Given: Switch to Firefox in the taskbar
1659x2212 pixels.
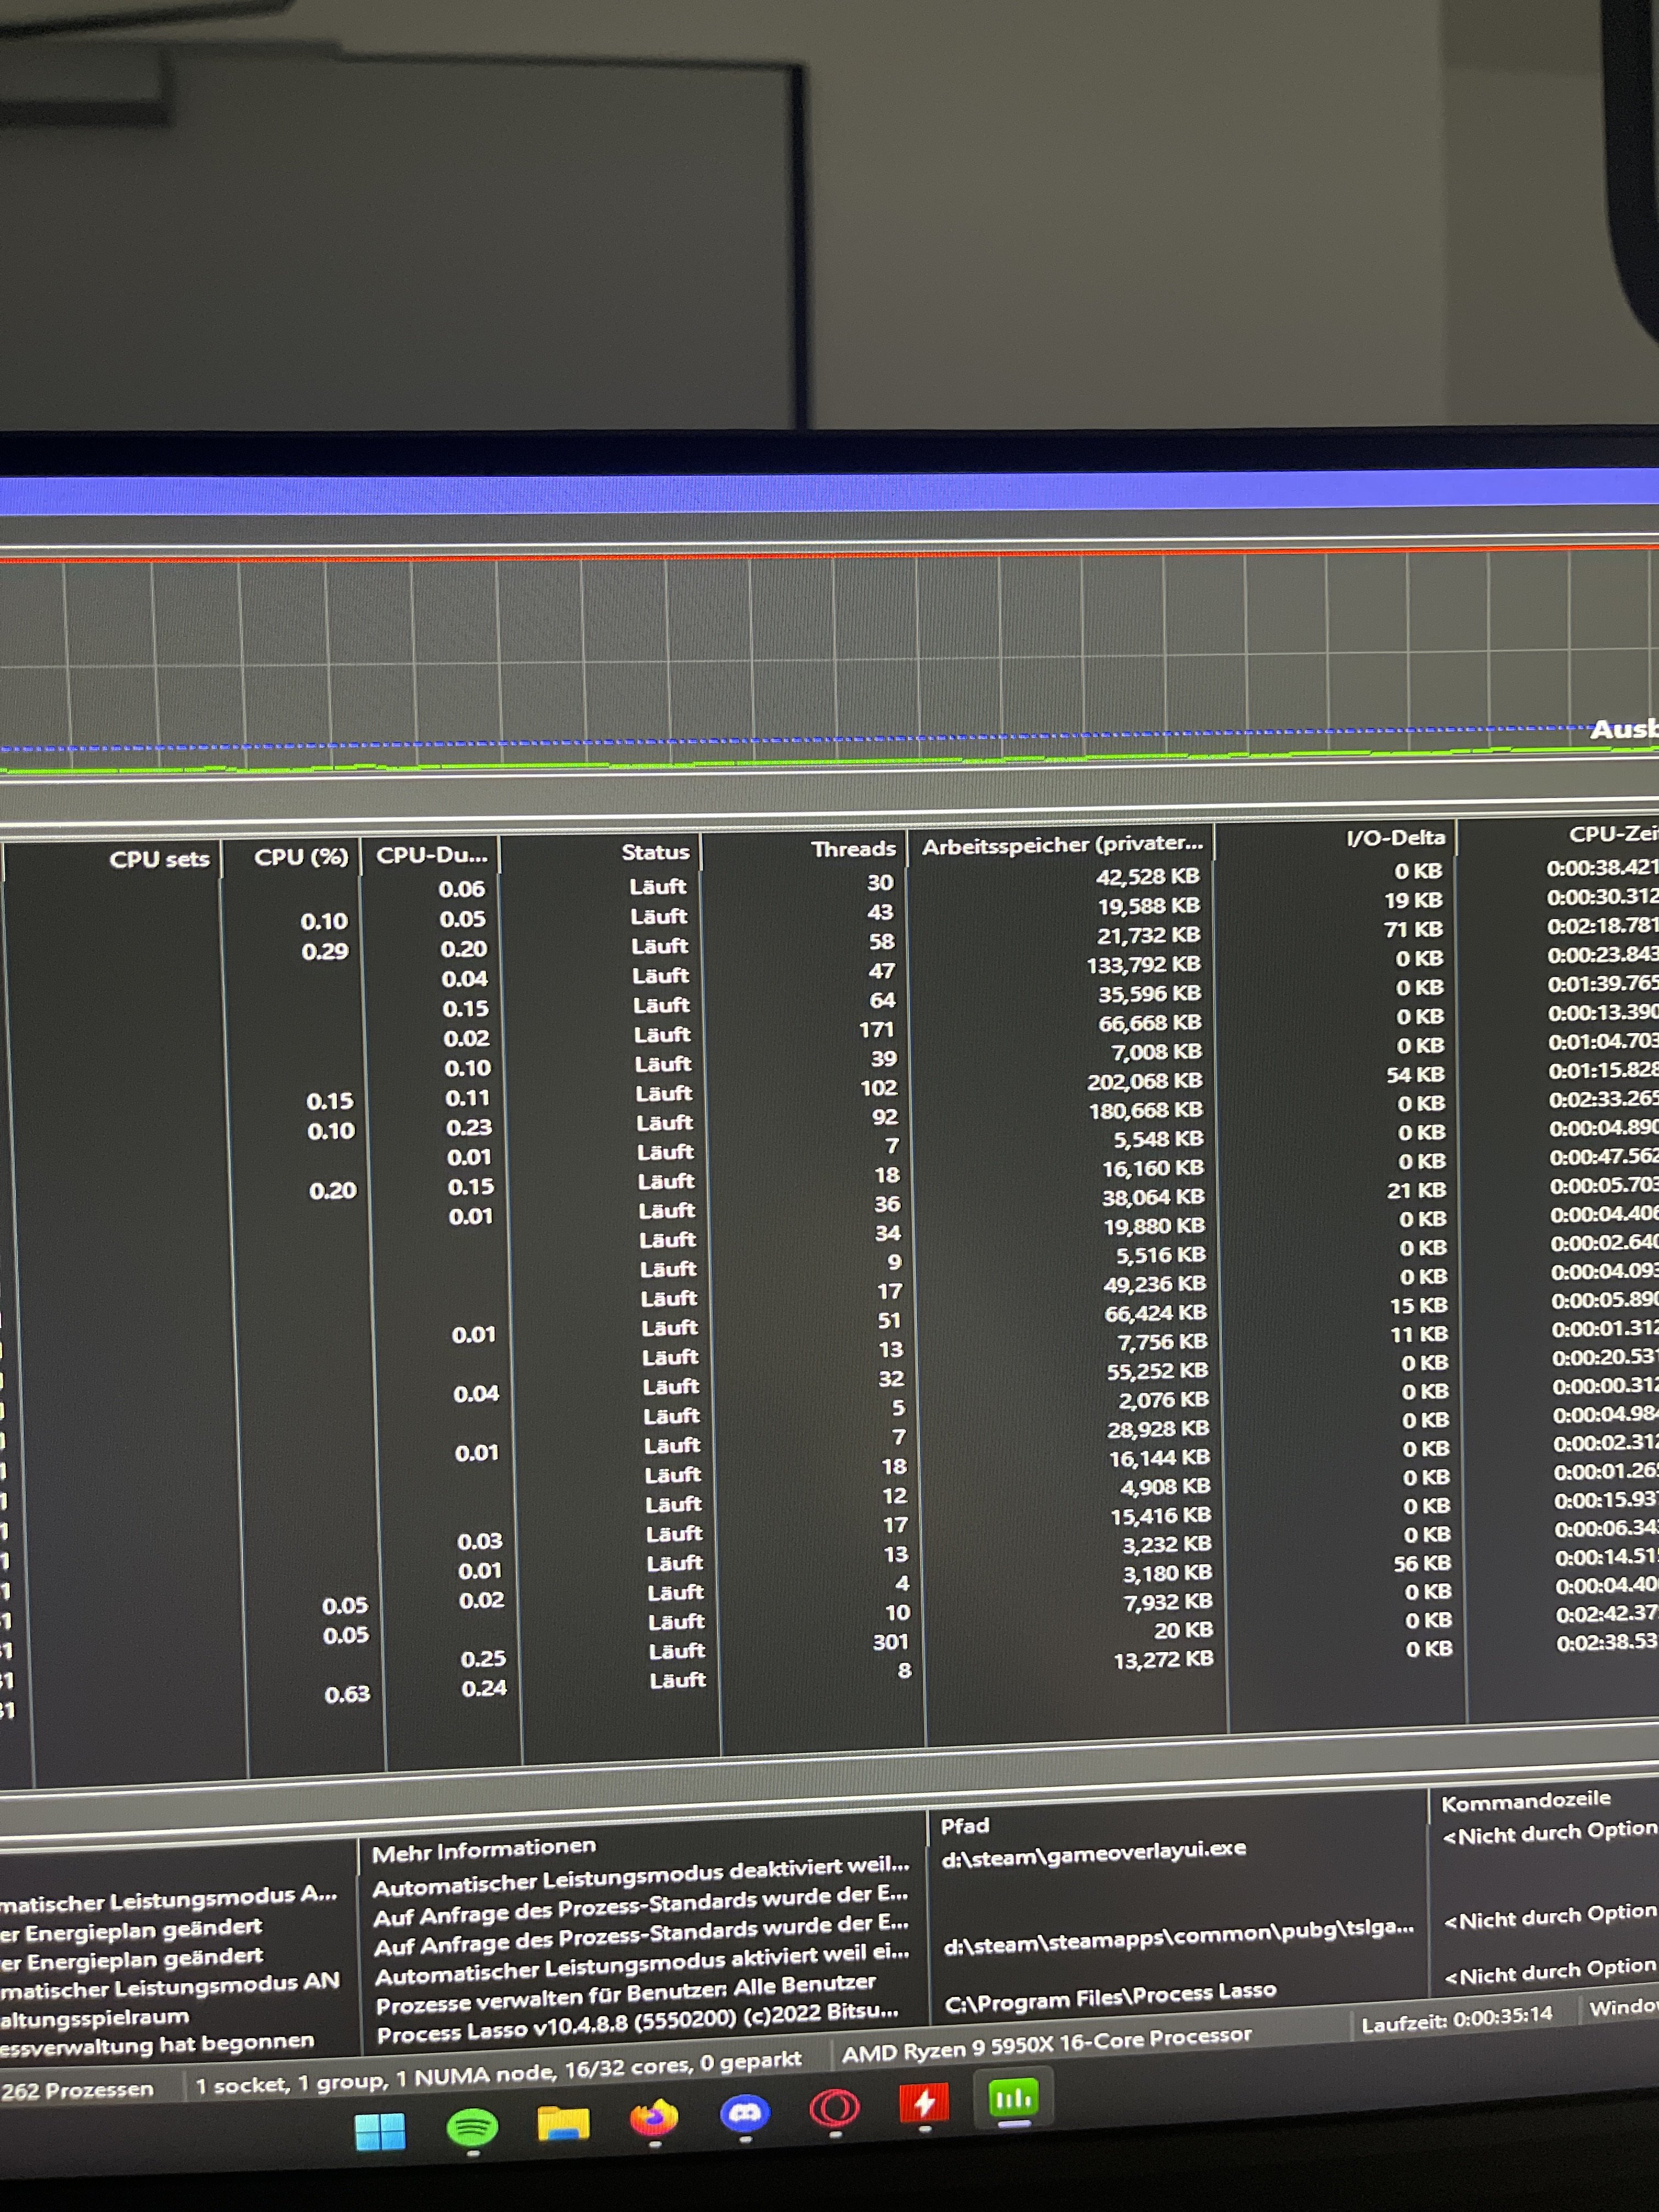Looking at the screenshot, I should tap(654, 2117).
